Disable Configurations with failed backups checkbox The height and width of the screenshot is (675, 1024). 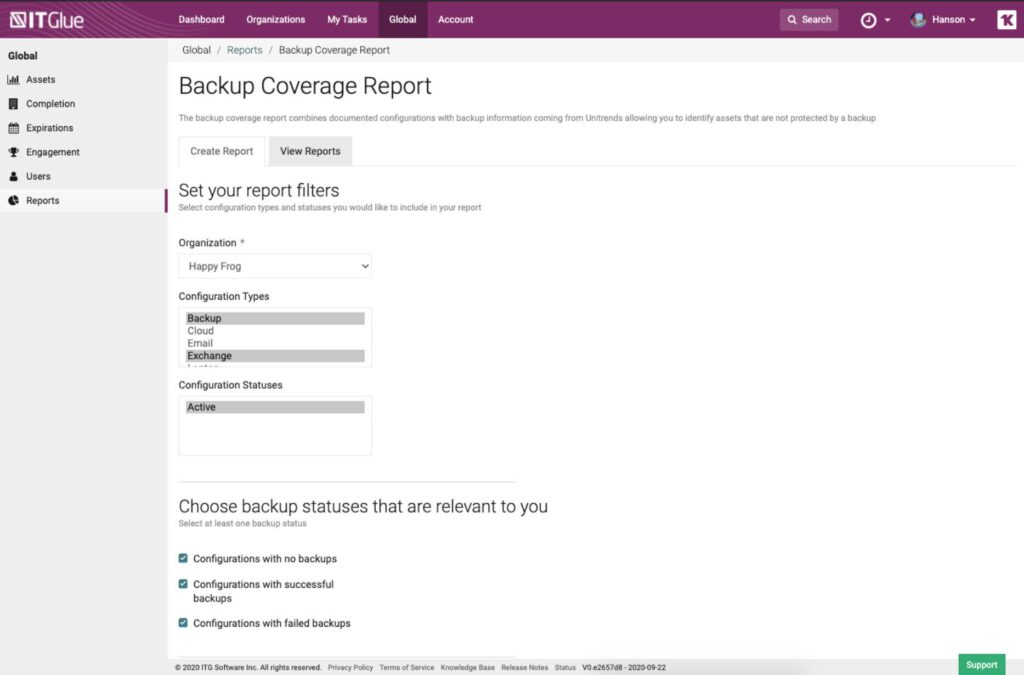pyautogui.click(x=183, y=623)
